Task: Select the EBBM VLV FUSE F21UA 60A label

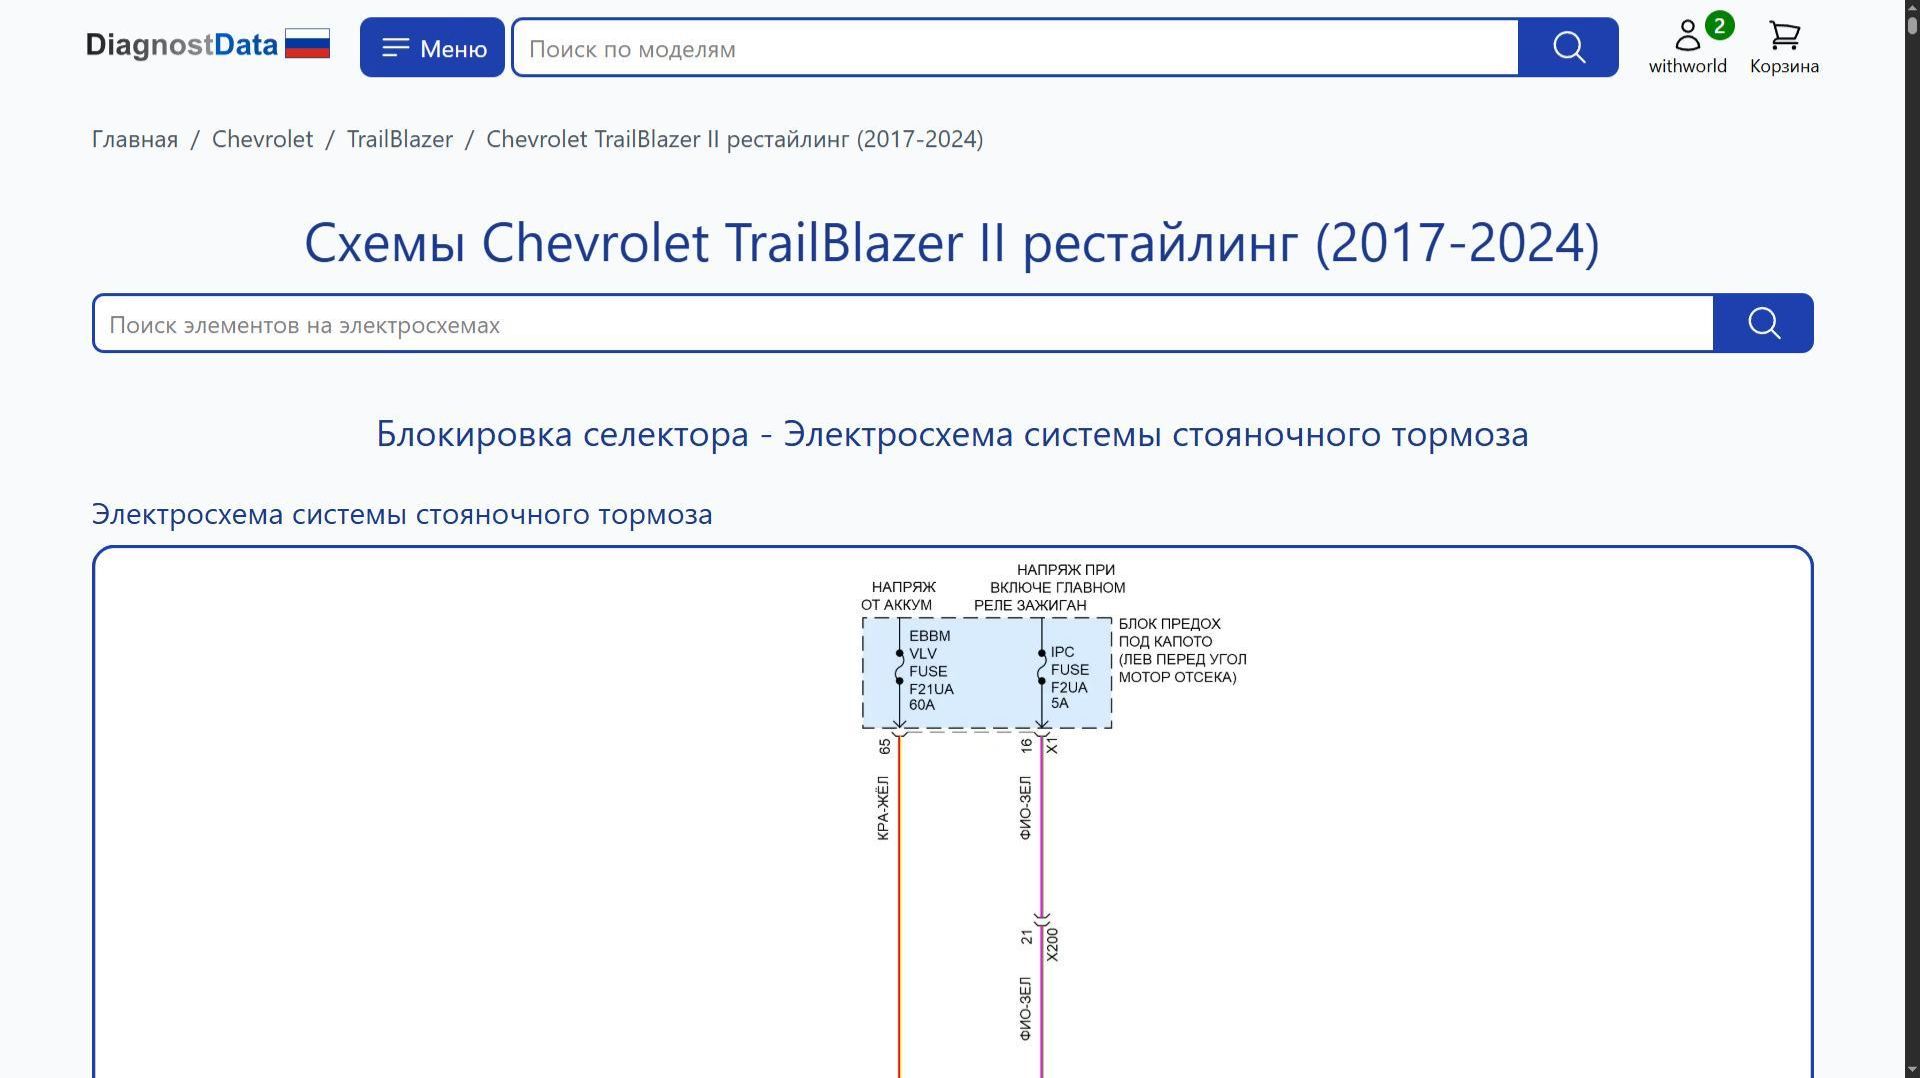Action: 931,670
